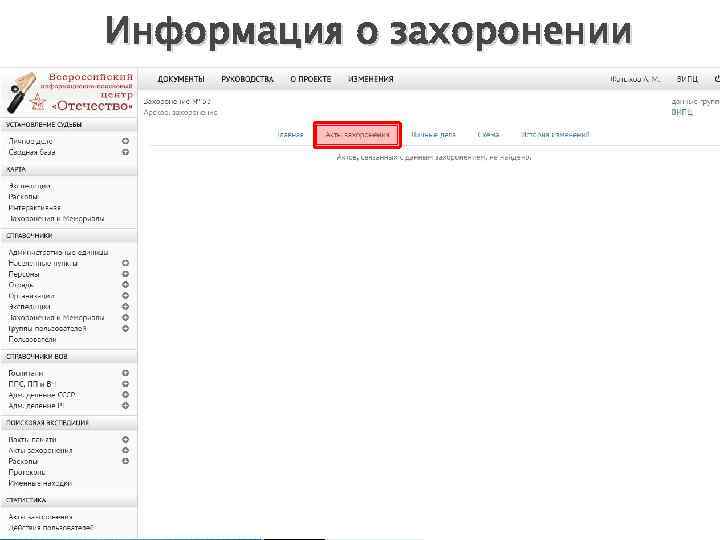Open Действия пользователей statistics
The height and width of the screenshot is (540, 720).
tap(51, 528)
